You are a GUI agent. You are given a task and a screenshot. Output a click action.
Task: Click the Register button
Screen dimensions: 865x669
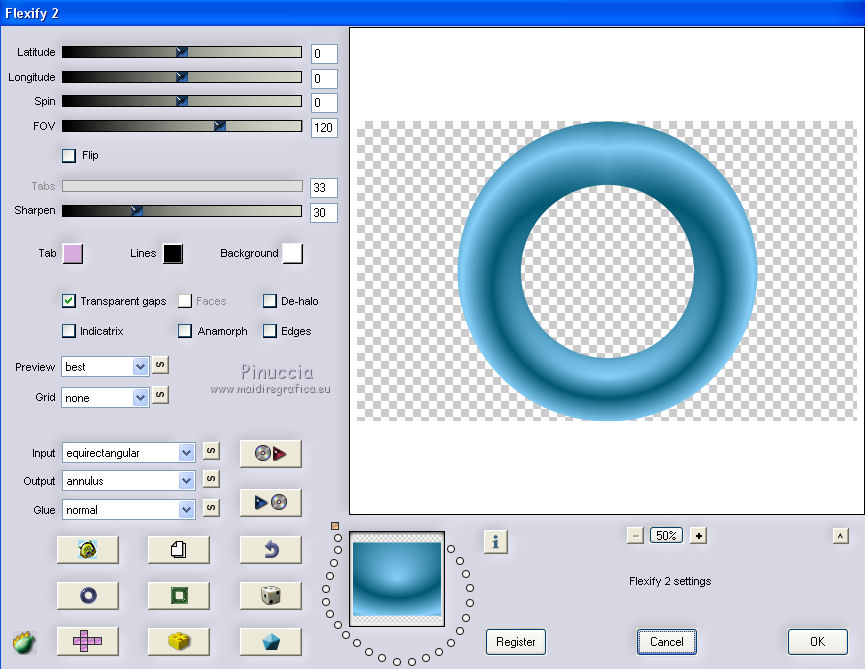click(516, 642)
